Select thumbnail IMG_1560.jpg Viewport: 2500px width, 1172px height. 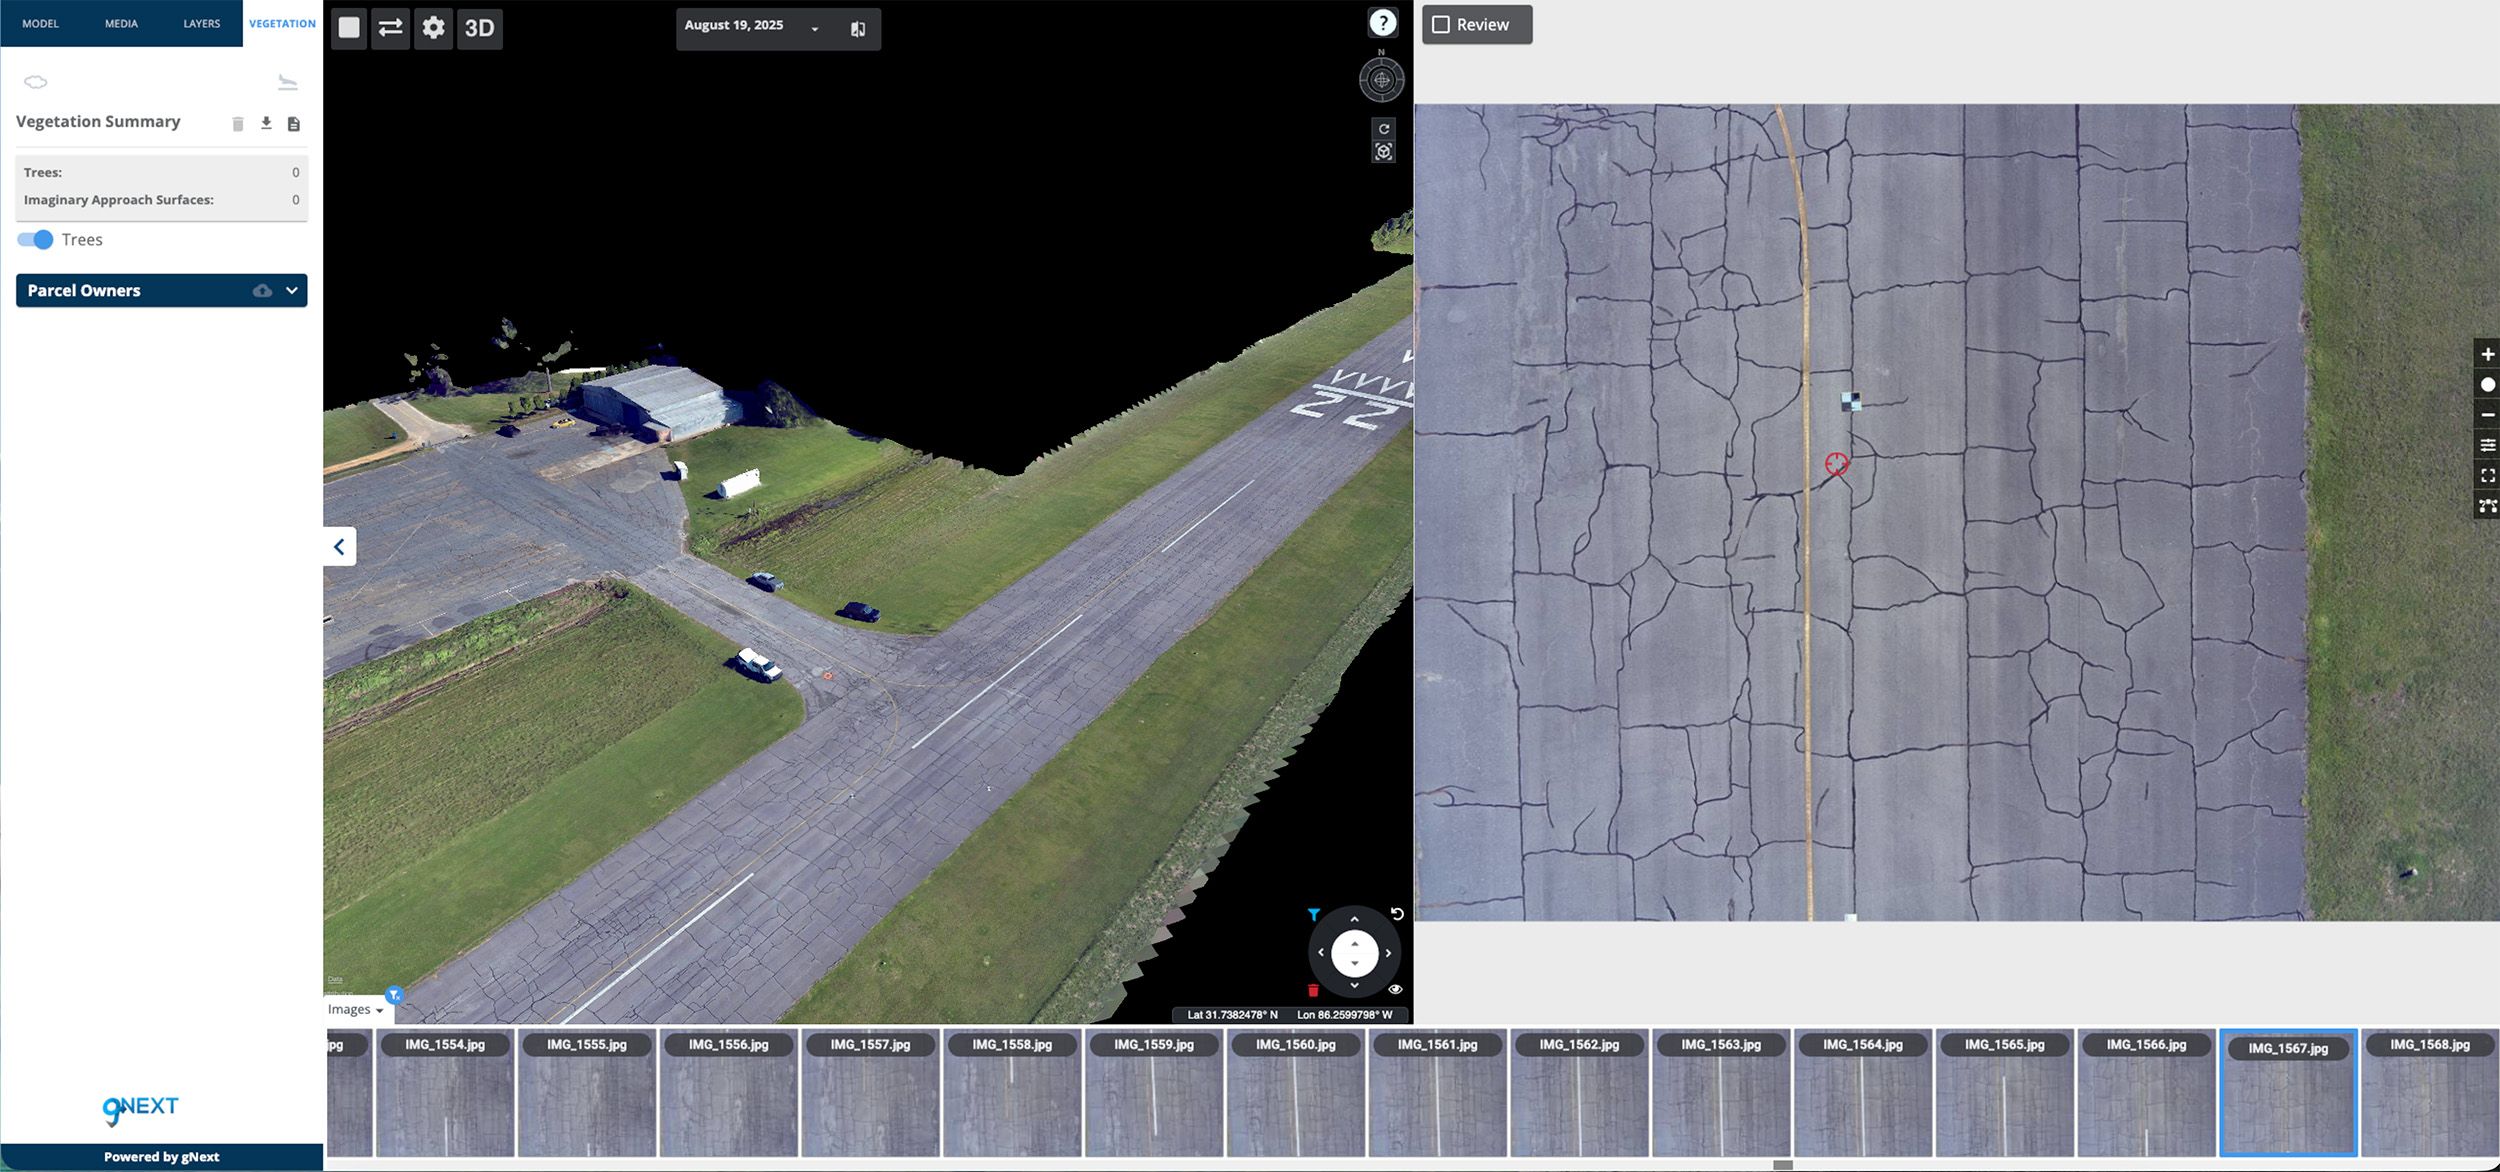[x=1295, y=1093]
